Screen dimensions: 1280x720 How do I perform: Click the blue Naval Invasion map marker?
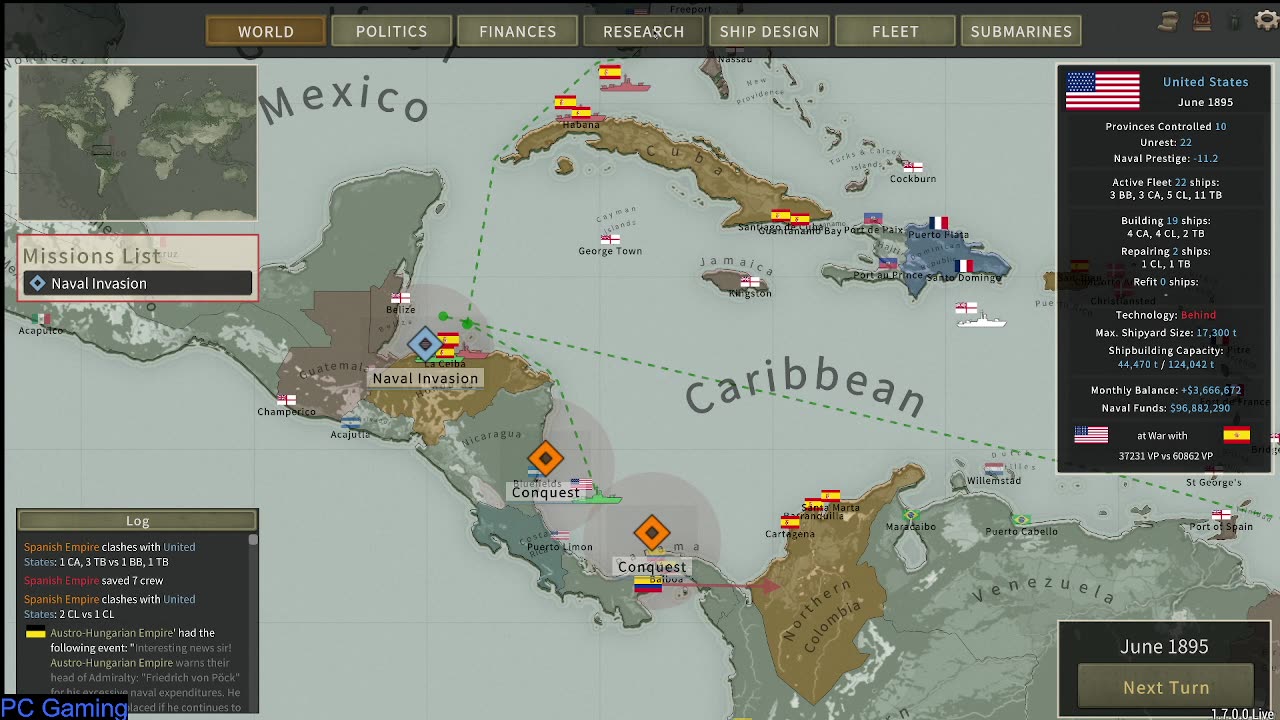click(x=426, y=345)
